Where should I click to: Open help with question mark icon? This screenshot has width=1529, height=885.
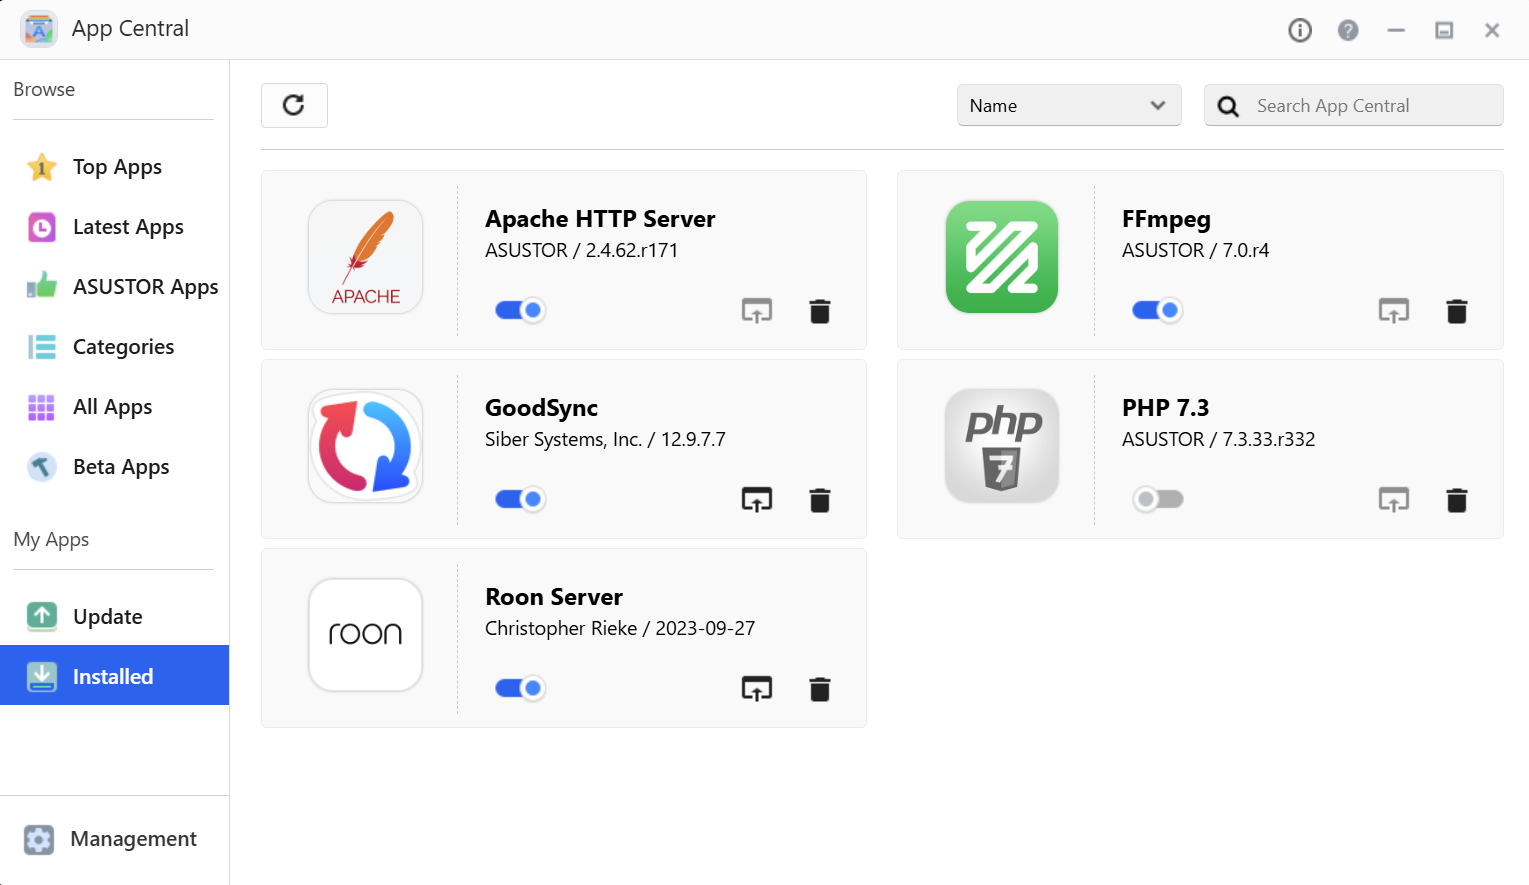click(x=1347, y=31)
